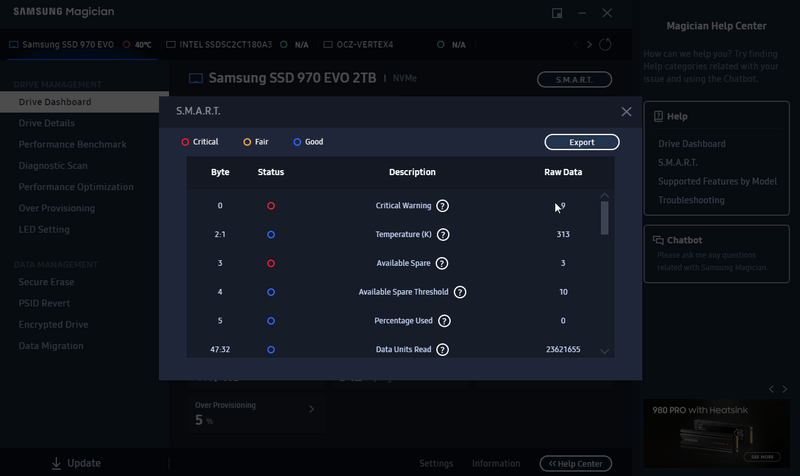800x476 pixels.
Task: Open Troubleshooting help topic
Action: [691, 201]
